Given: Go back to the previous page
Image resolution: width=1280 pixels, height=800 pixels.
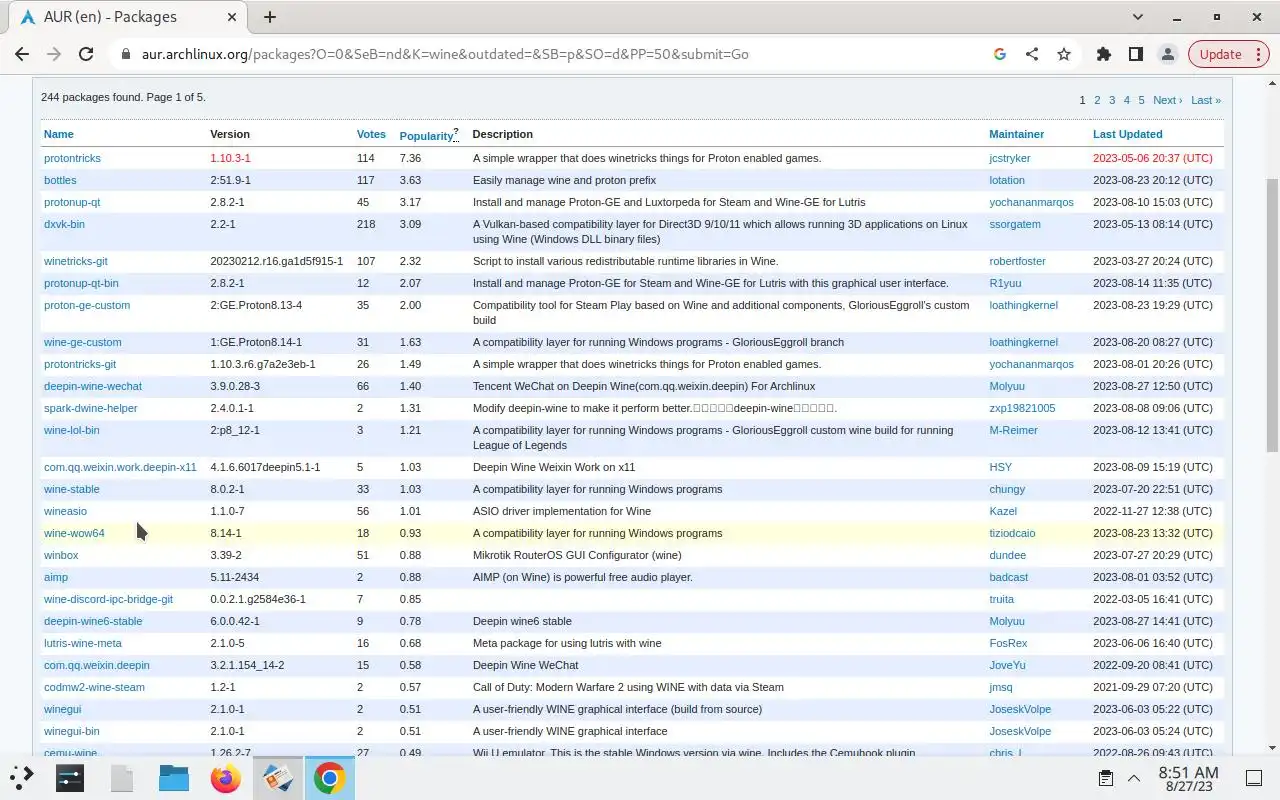Looking at the screenshot, I should tap(22, 54).
